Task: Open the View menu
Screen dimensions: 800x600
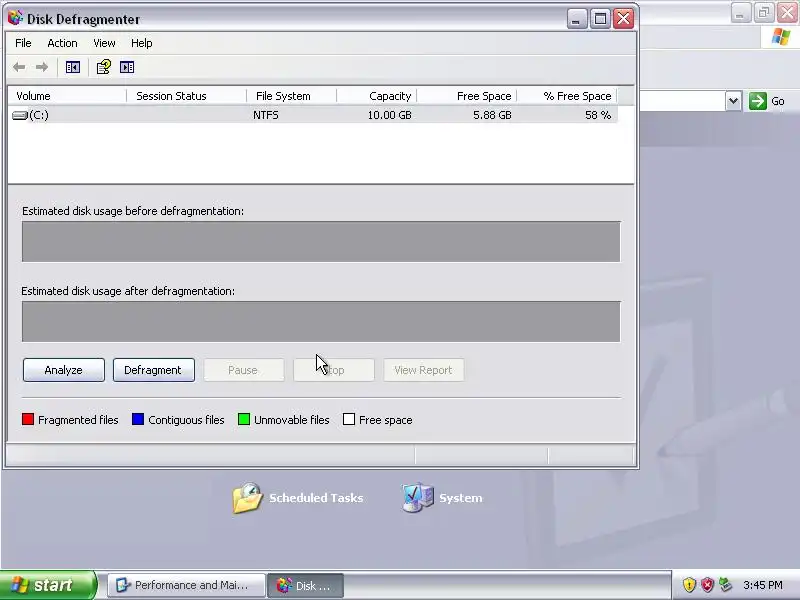Action: point(104,43)
